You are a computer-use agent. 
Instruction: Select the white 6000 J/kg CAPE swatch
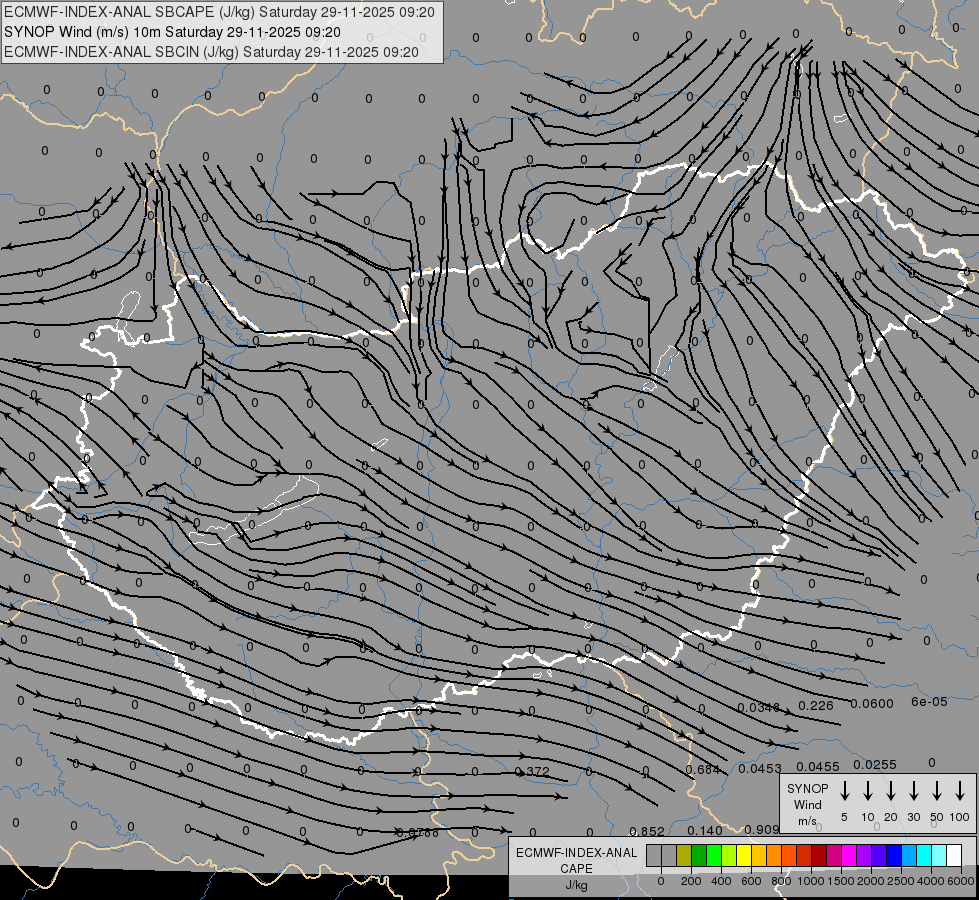point(955,855)
